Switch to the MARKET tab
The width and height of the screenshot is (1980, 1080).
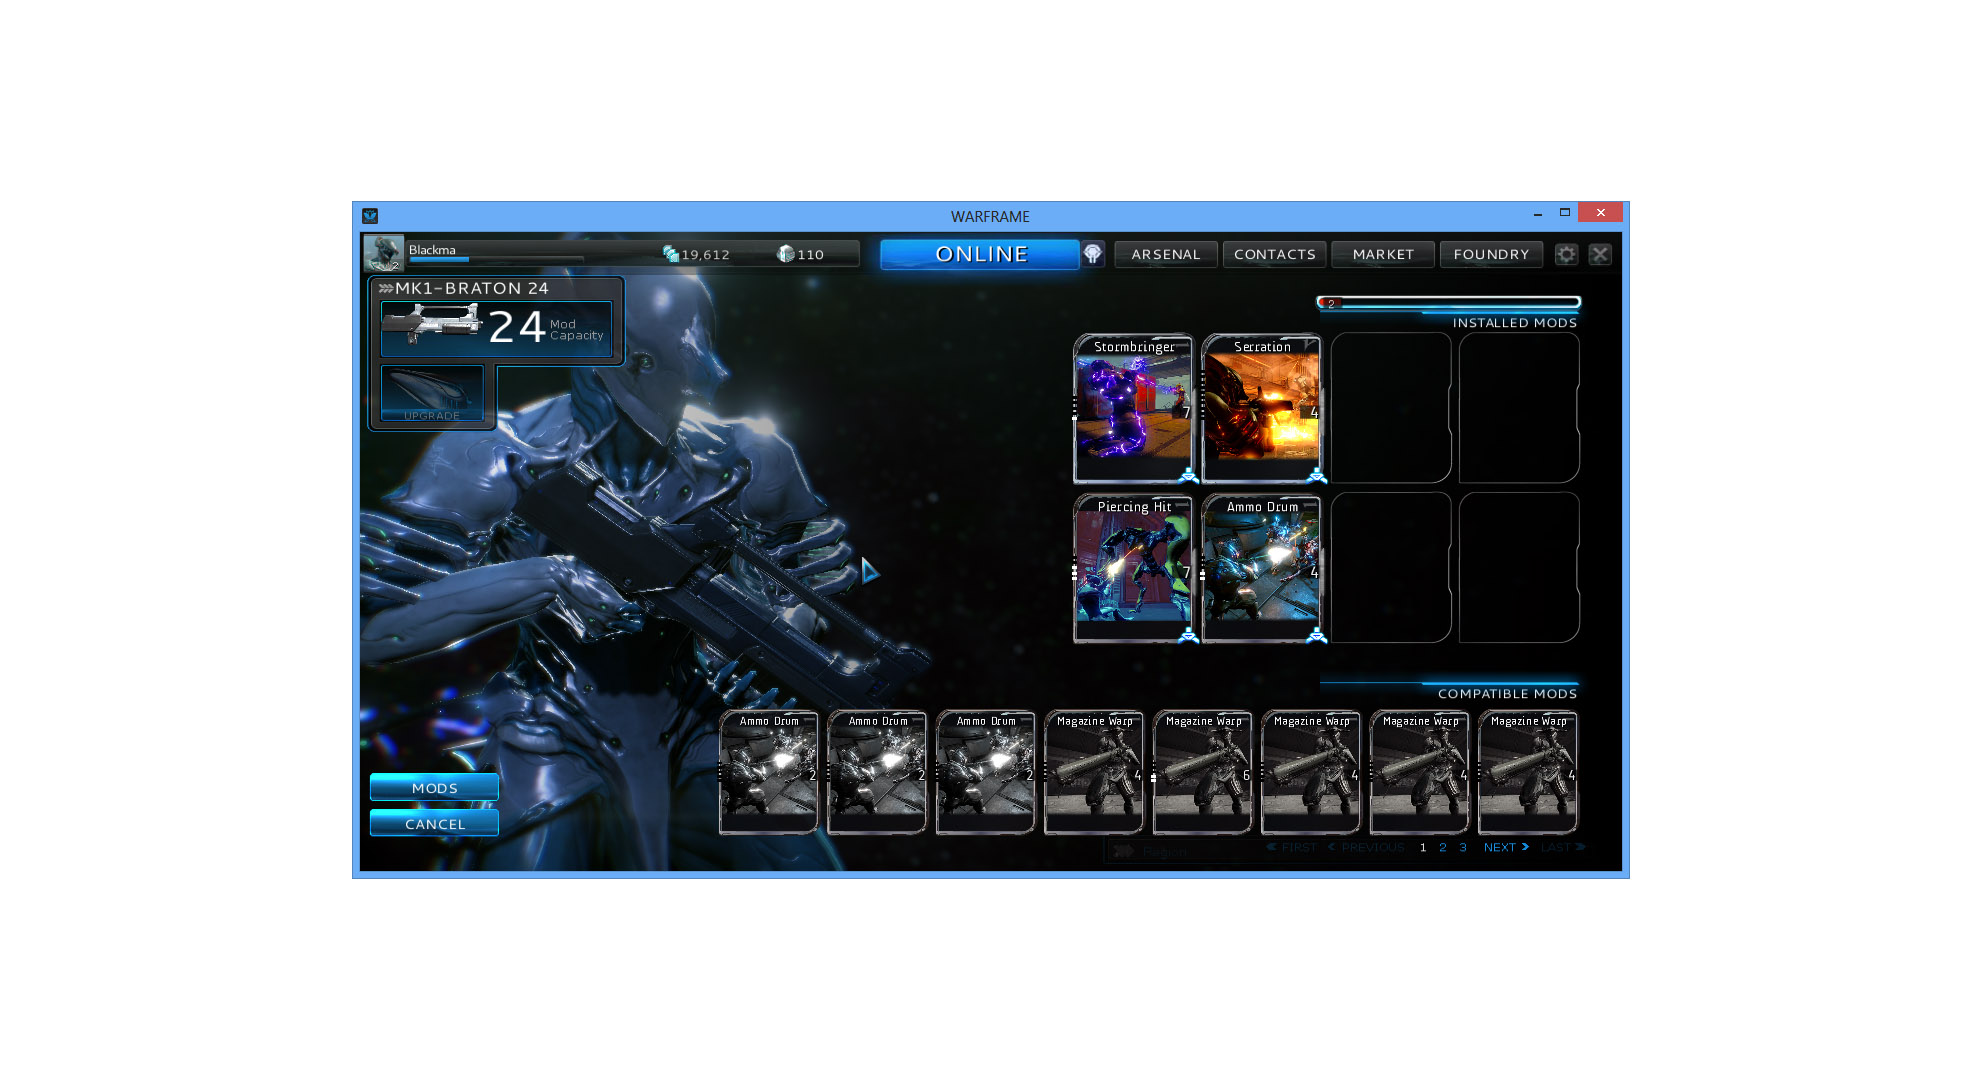coord(1383,254)
